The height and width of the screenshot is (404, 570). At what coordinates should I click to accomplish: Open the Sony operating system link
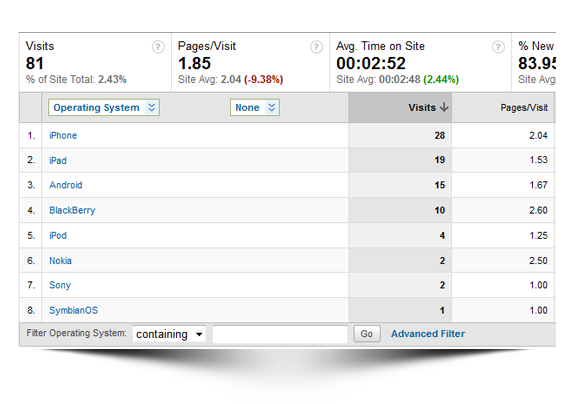(x=60, y=285)
